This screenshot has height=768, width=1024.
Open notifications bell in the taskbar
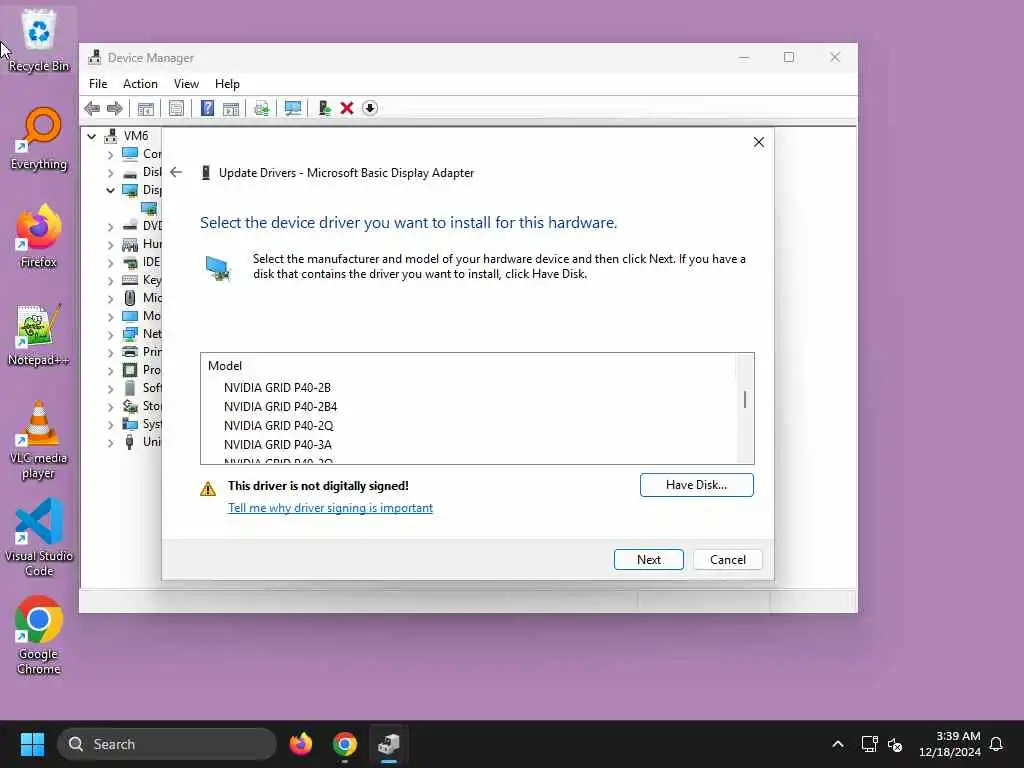pyautogui.click(x=997, y=744)
